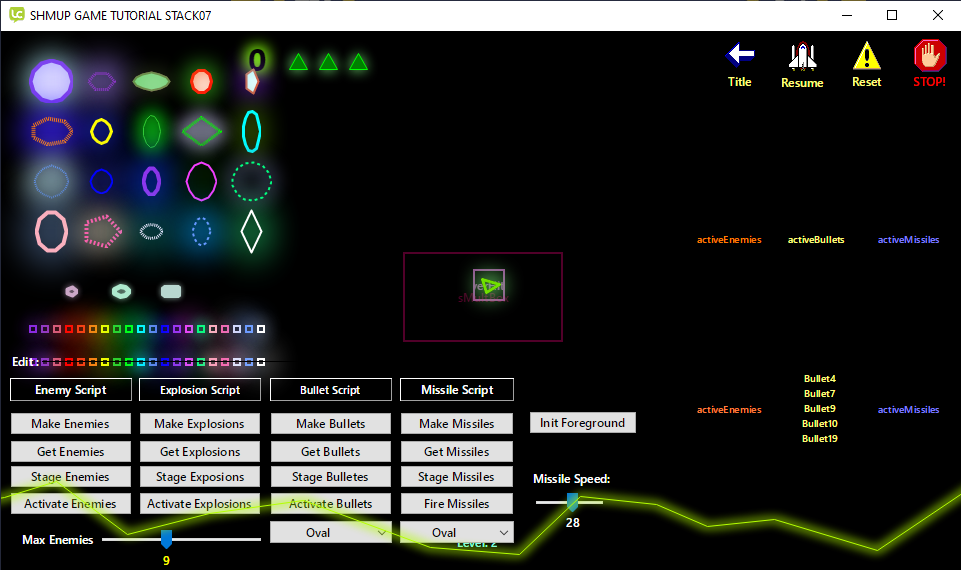This screenshot has width=961, height=570.
Task: Click the blue arrow Title icon
Action: pyautogui.click(x=740, y=55)
